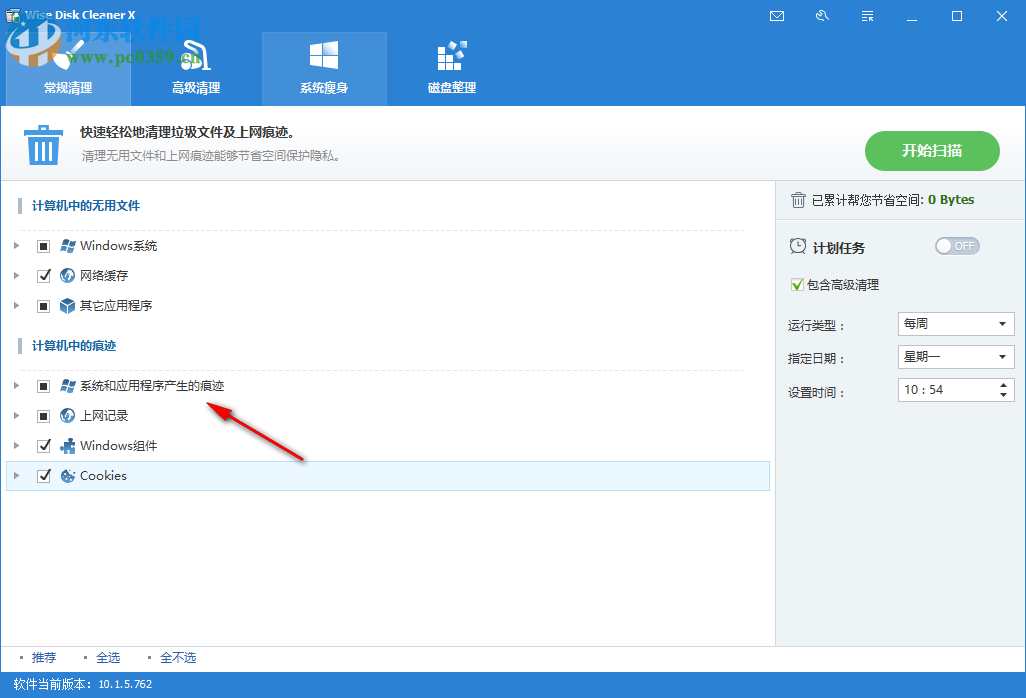Expand the 上网记录 tree row
This screenshot has height=698, width=1026.
click(16, 415)
